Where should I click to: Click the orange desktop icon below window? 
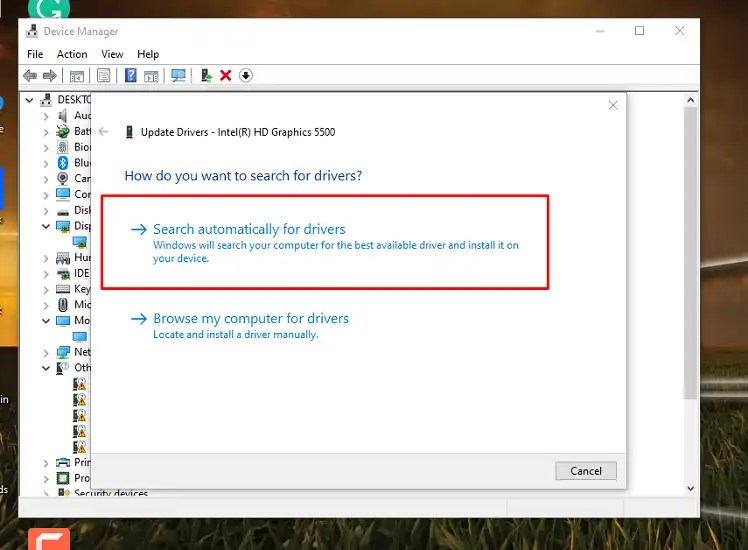click(49, 539)
